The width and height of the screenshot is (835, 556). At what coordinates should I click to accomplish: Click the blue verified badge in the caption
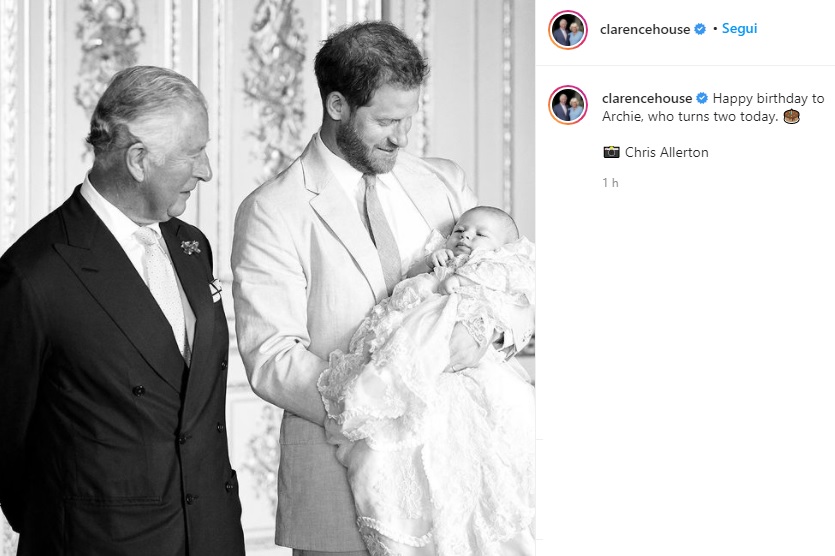[702, 99]
